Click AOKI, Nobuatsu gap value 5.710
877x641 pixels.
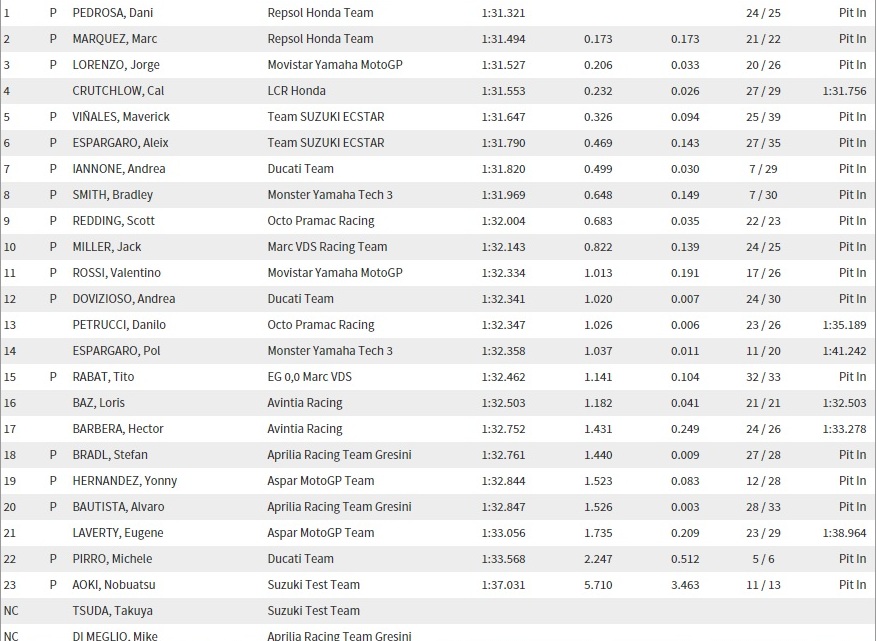click(x=598, y=585)
